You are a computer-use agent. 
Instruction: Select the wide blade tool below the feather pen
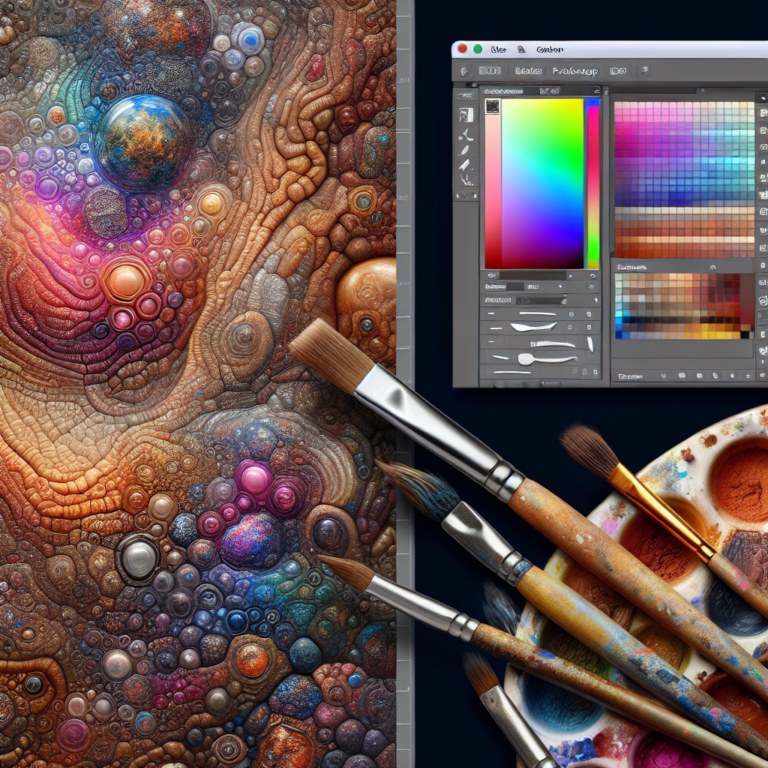464,165
